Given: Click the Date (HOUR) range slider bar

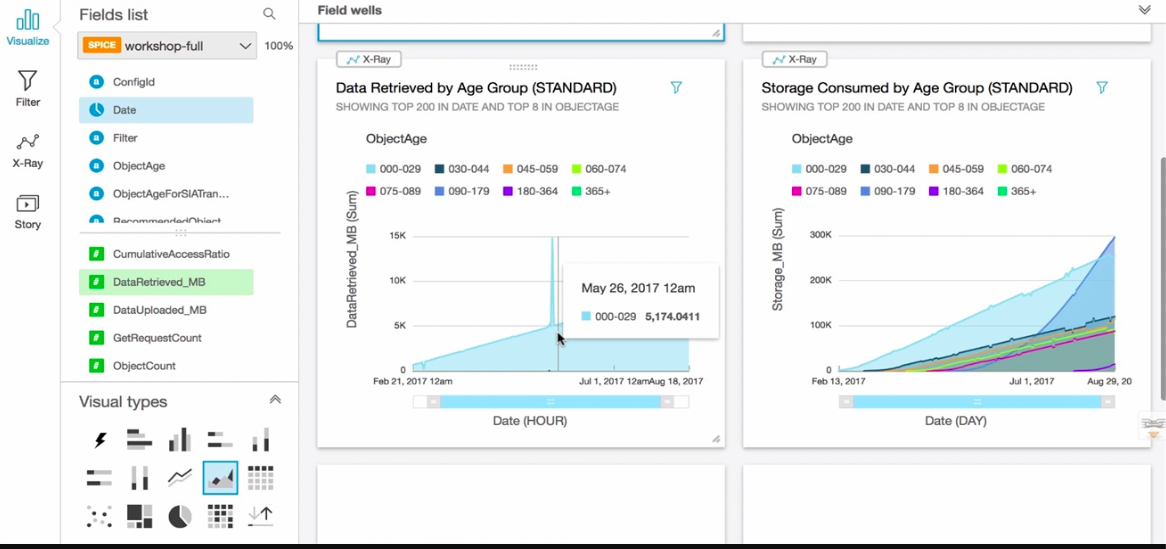Looking at the screenshot, I should pos(550,402).
